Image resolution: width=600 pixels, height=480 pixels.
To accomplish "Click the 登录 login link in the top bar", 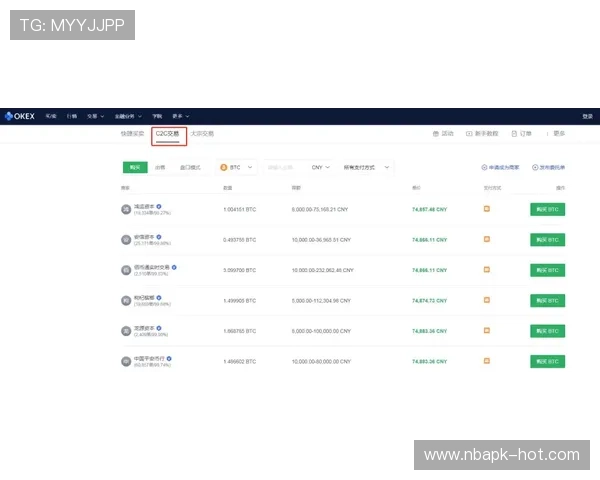I will point(587,116).
